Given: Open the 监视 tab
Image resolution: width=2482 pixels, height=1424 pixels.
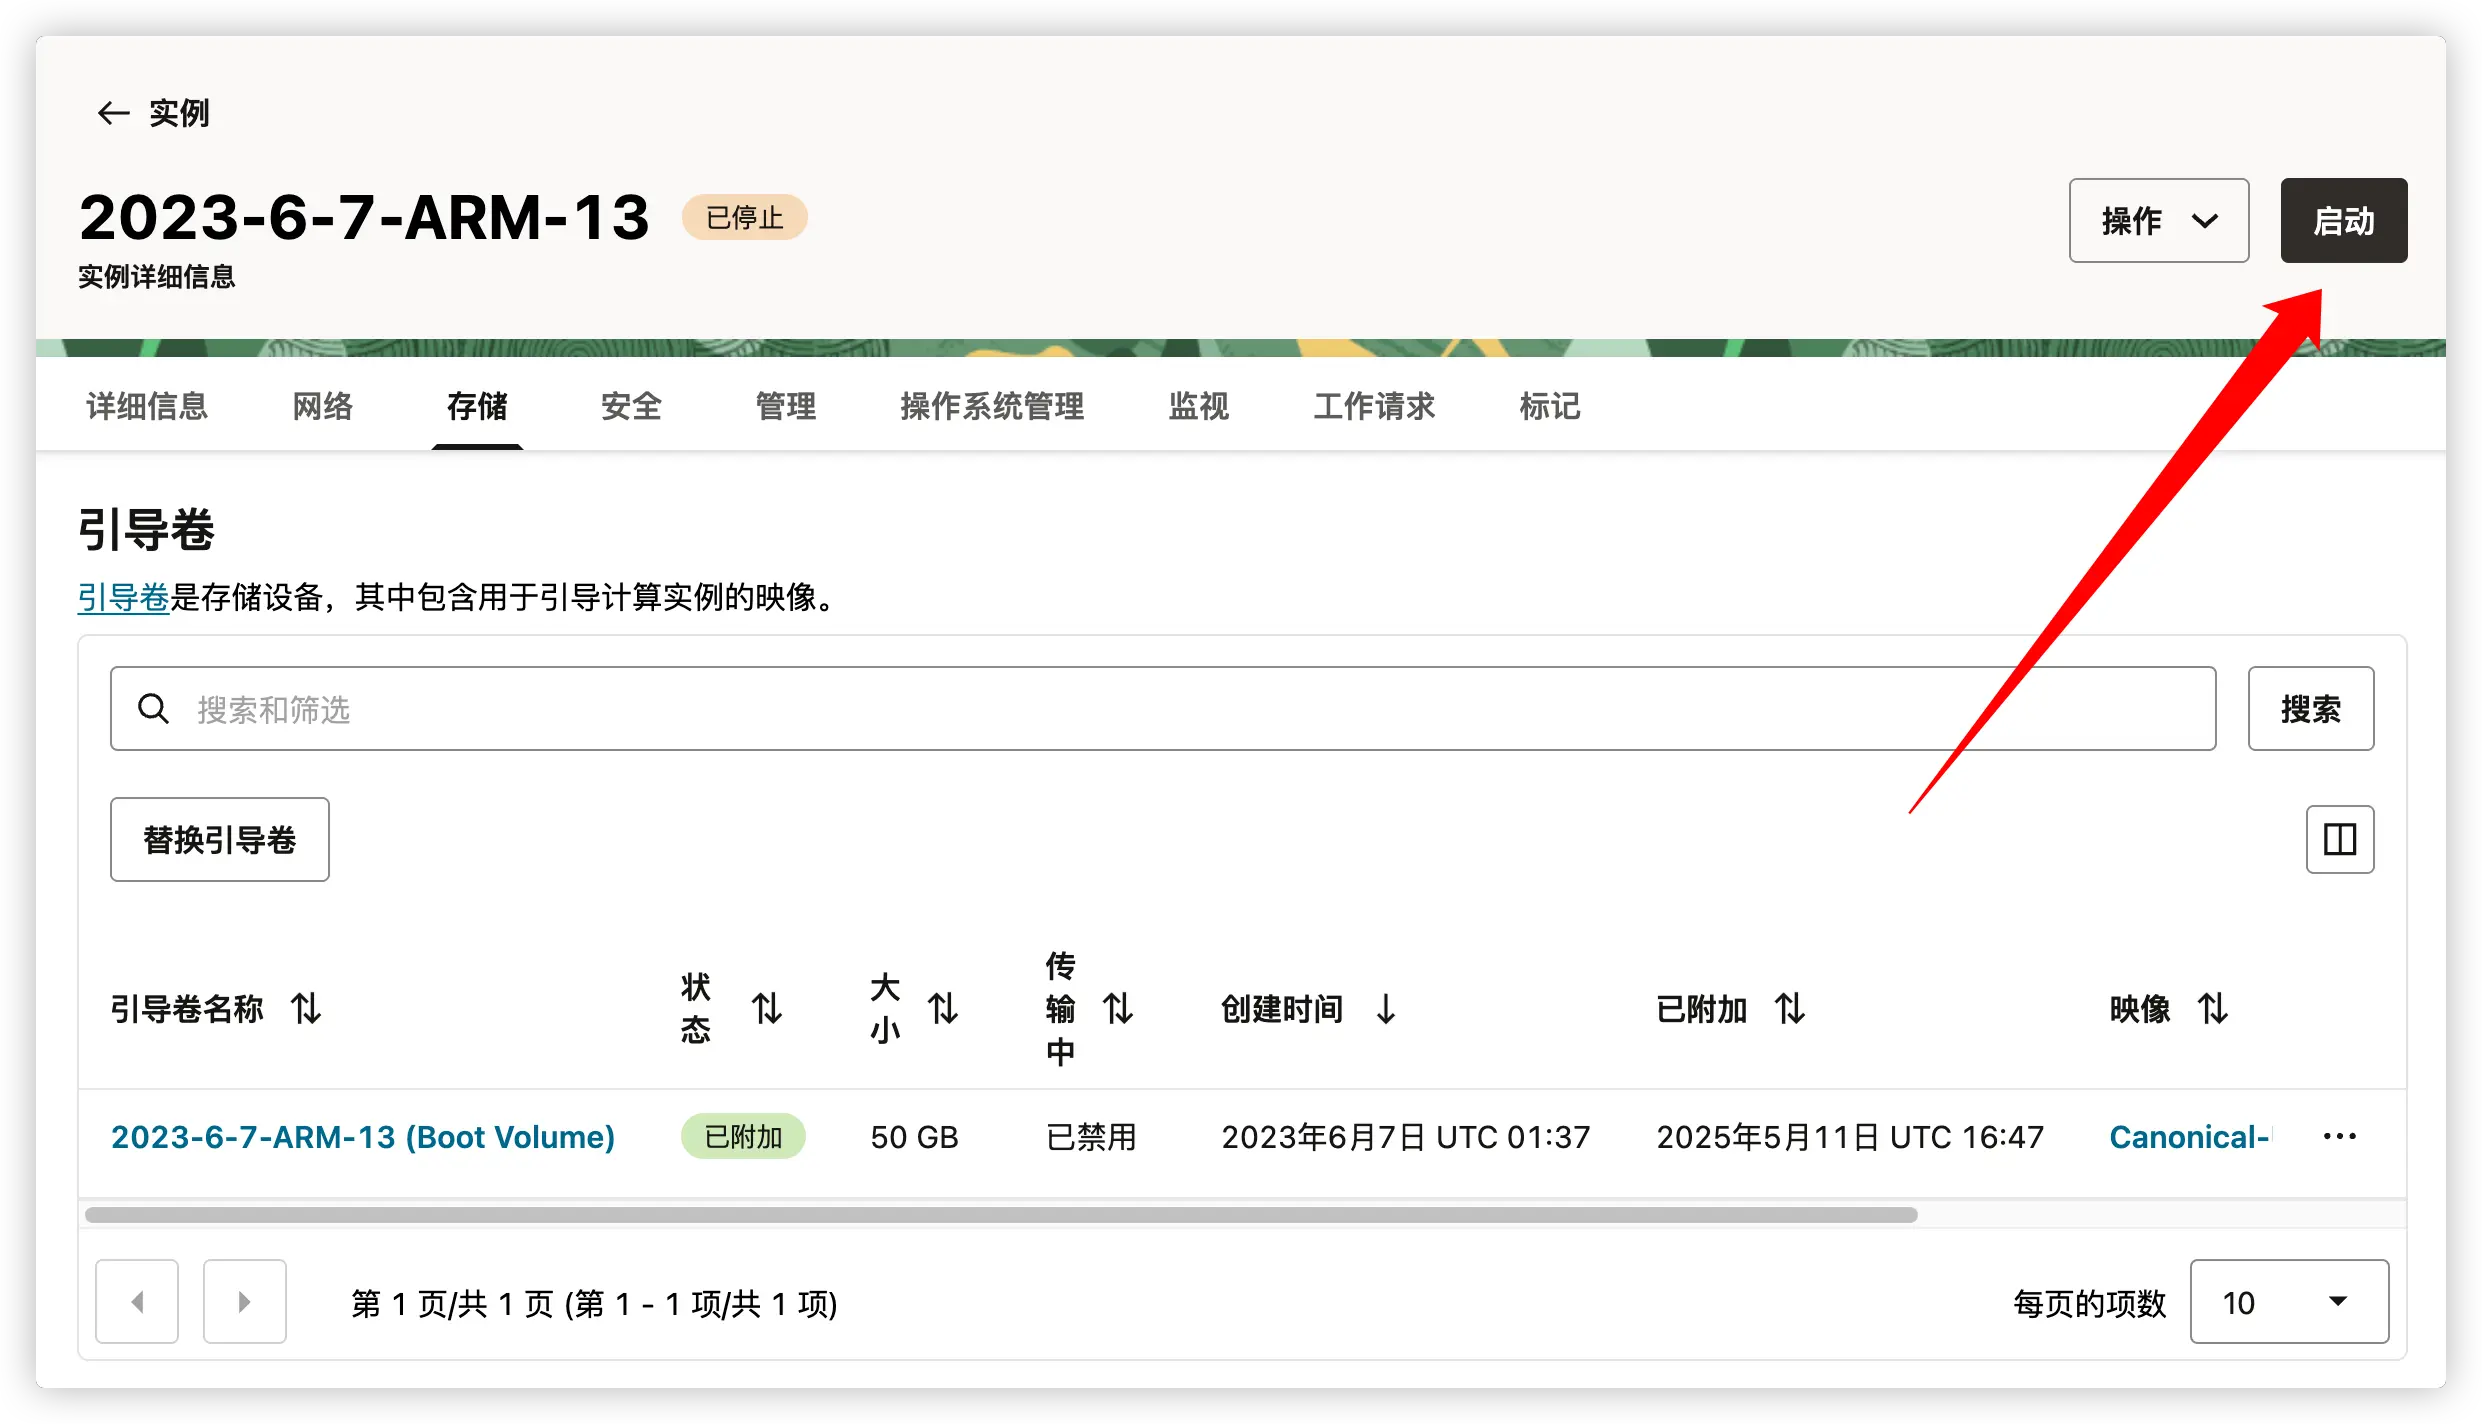Looking at the screenshot, I should point(1198,406).
